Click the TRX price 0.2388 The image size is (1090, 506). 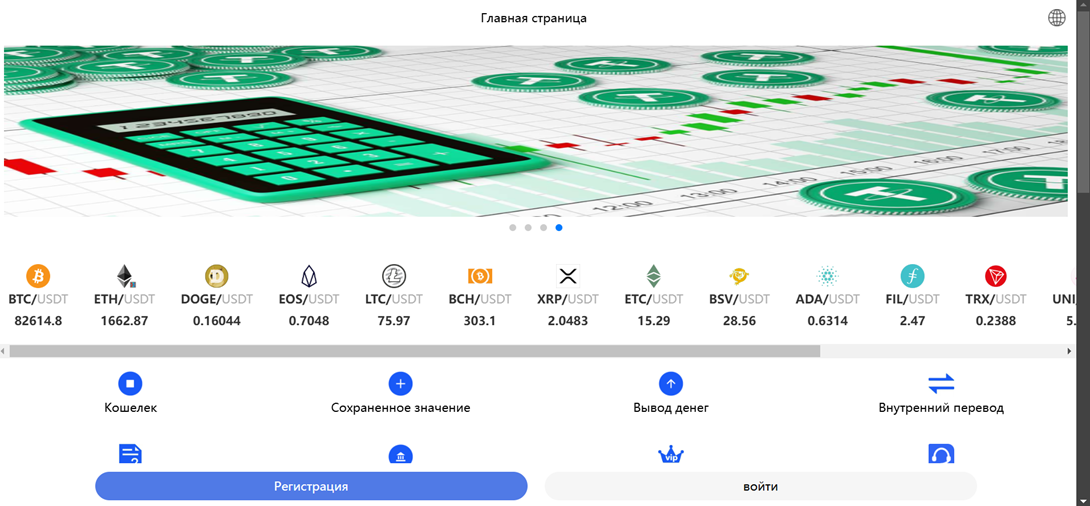click(995, 321)
